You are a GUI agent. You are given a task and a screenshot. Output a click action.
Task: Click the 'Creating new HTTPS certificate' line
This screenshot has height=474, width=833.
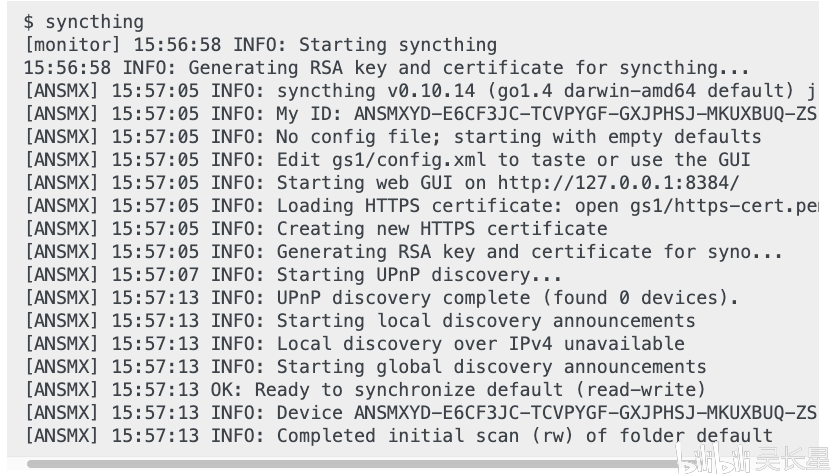[316, 229]
